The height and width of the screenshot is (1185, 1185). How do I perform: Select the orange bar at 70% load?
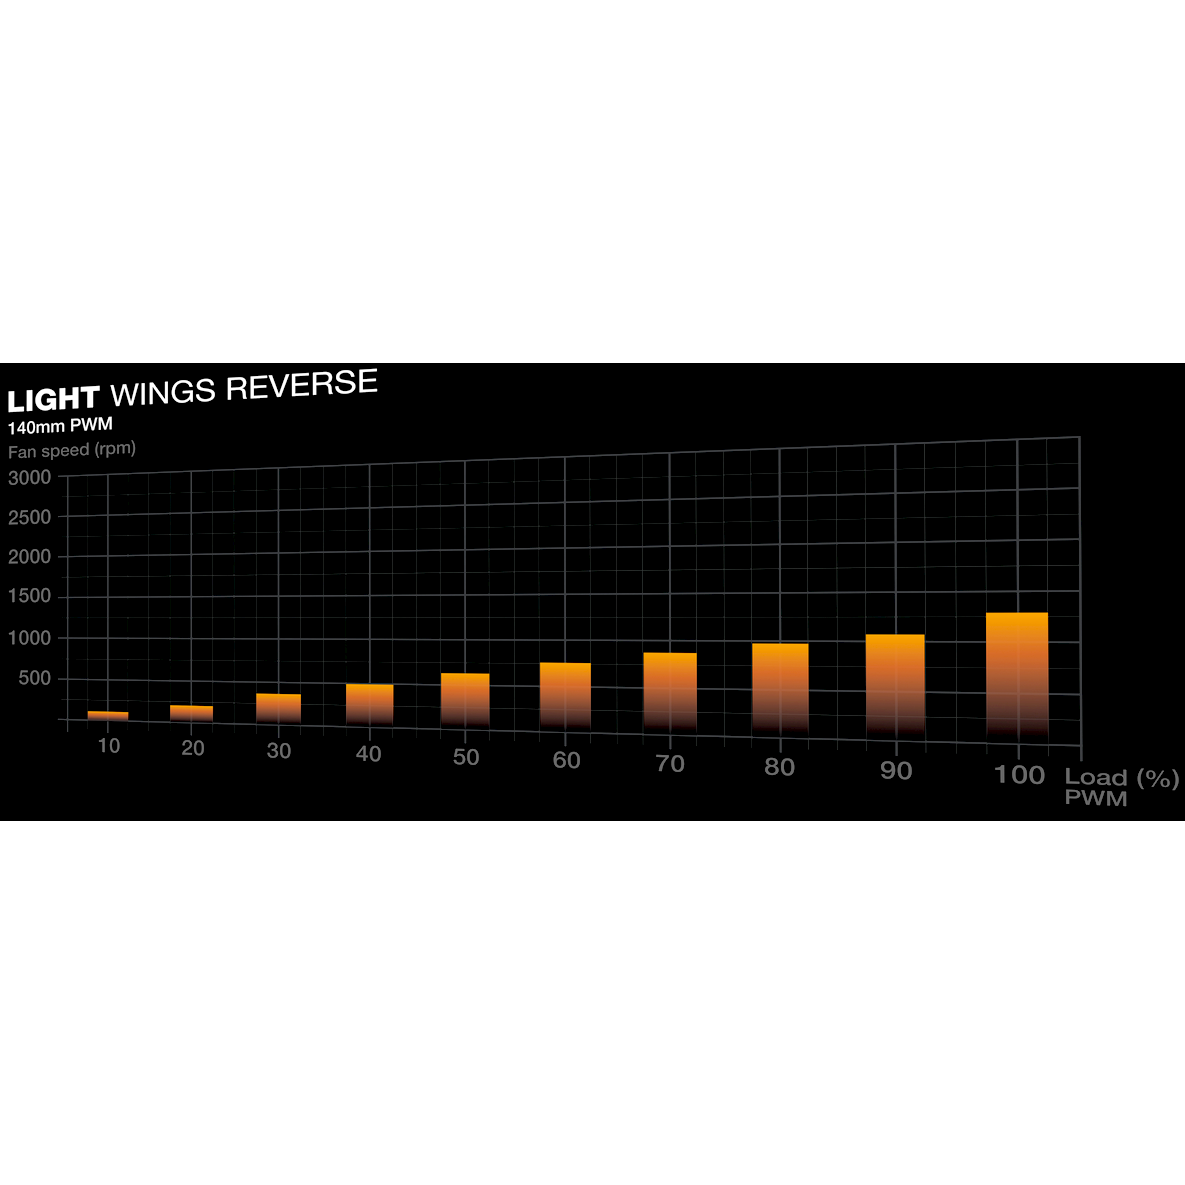click(670, 693)
